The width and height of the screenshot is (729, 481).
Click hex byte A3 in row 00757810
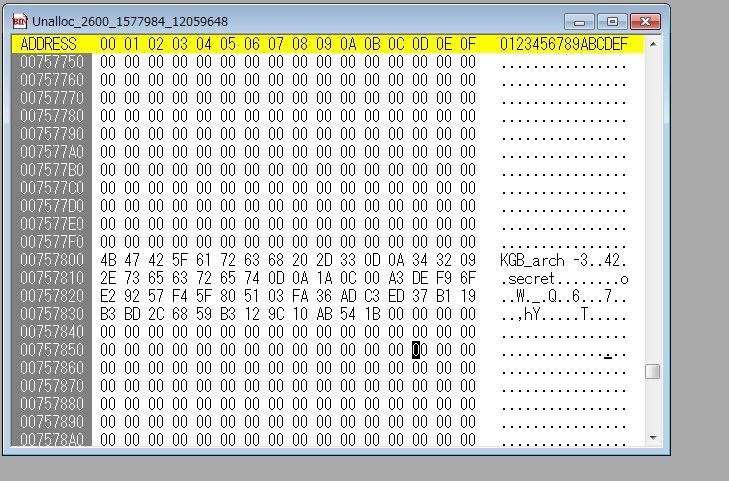(396, 278)
